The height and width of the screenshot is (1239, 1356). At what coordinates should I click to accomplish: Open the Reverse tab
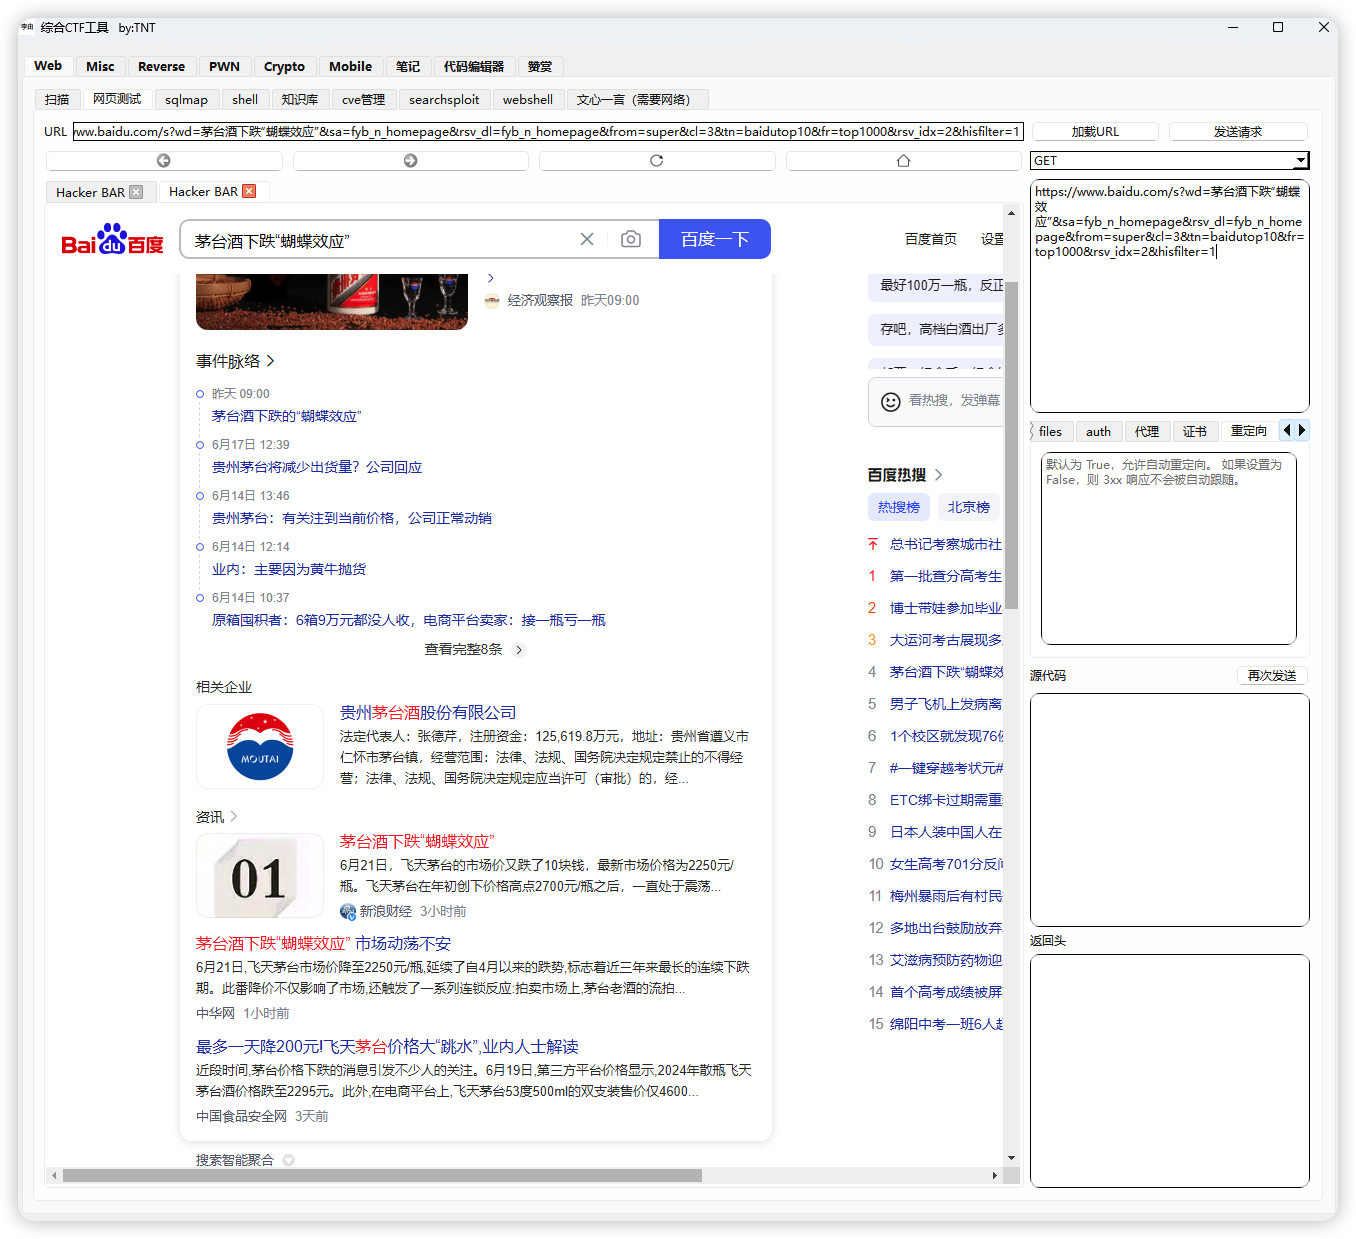[x=161, y=66]
